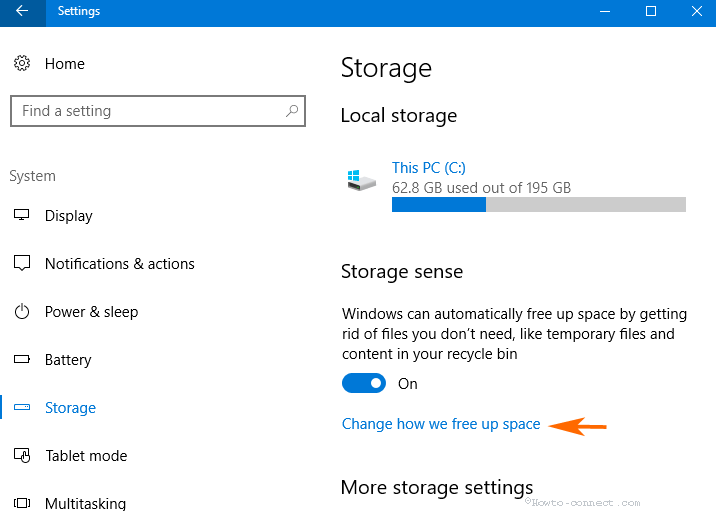Select the Storage menu item
The width and height of the screenshot is (716, 511).
(x=70, y=408)
